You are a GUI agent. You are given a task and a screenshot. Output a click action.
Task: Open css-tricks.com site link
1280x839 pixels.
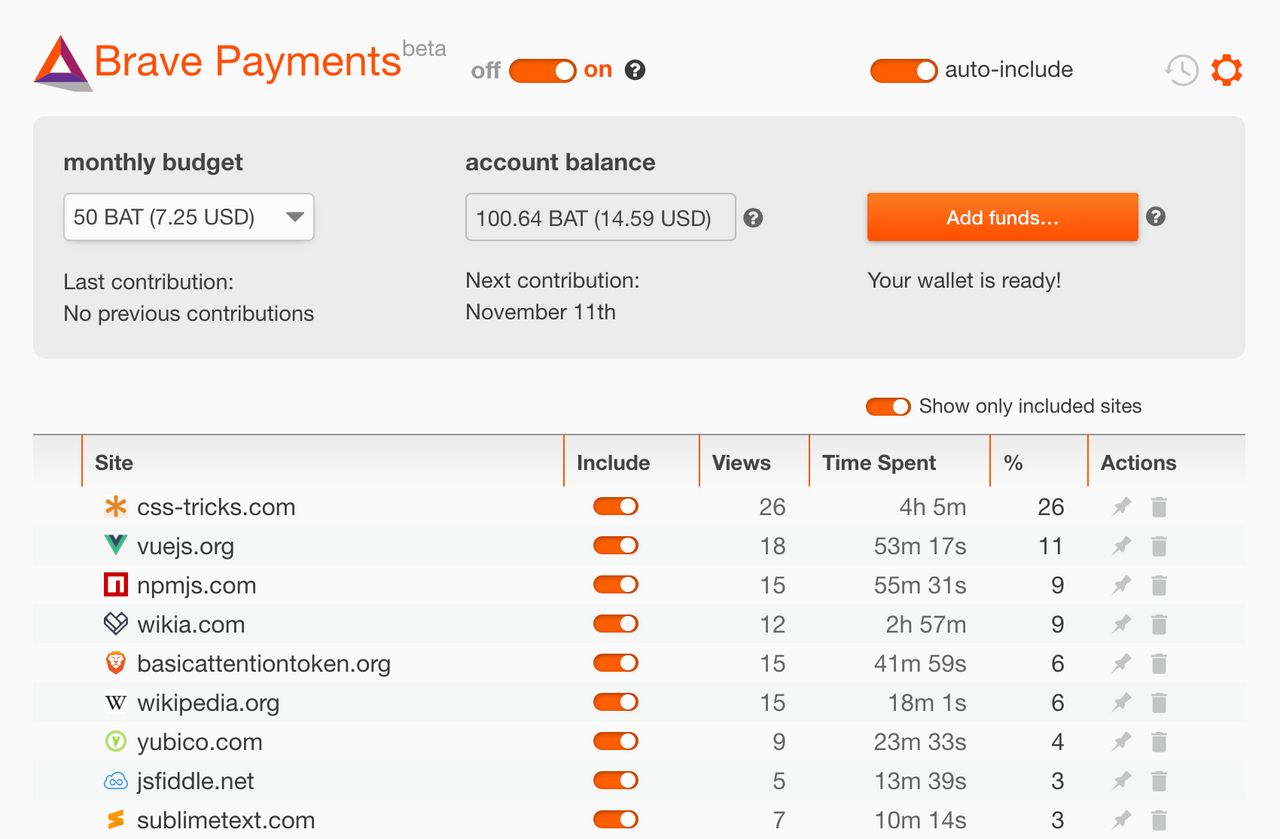pyautogui.click(x=216, y=507)
